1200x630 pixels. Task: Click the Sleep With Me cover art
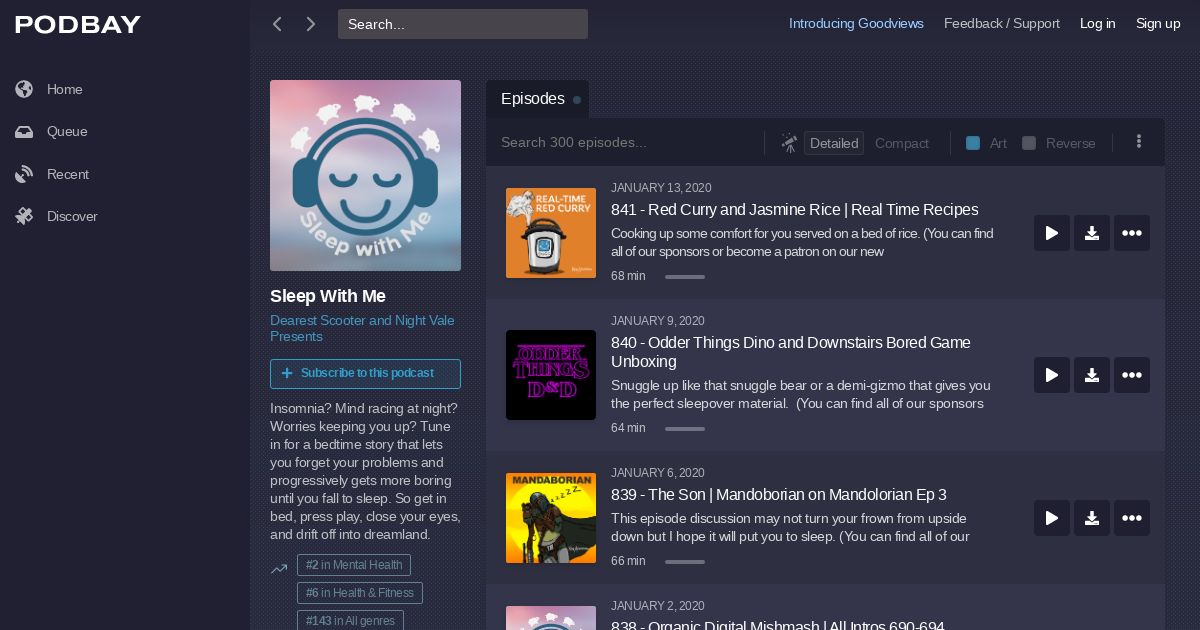point(365,175)
